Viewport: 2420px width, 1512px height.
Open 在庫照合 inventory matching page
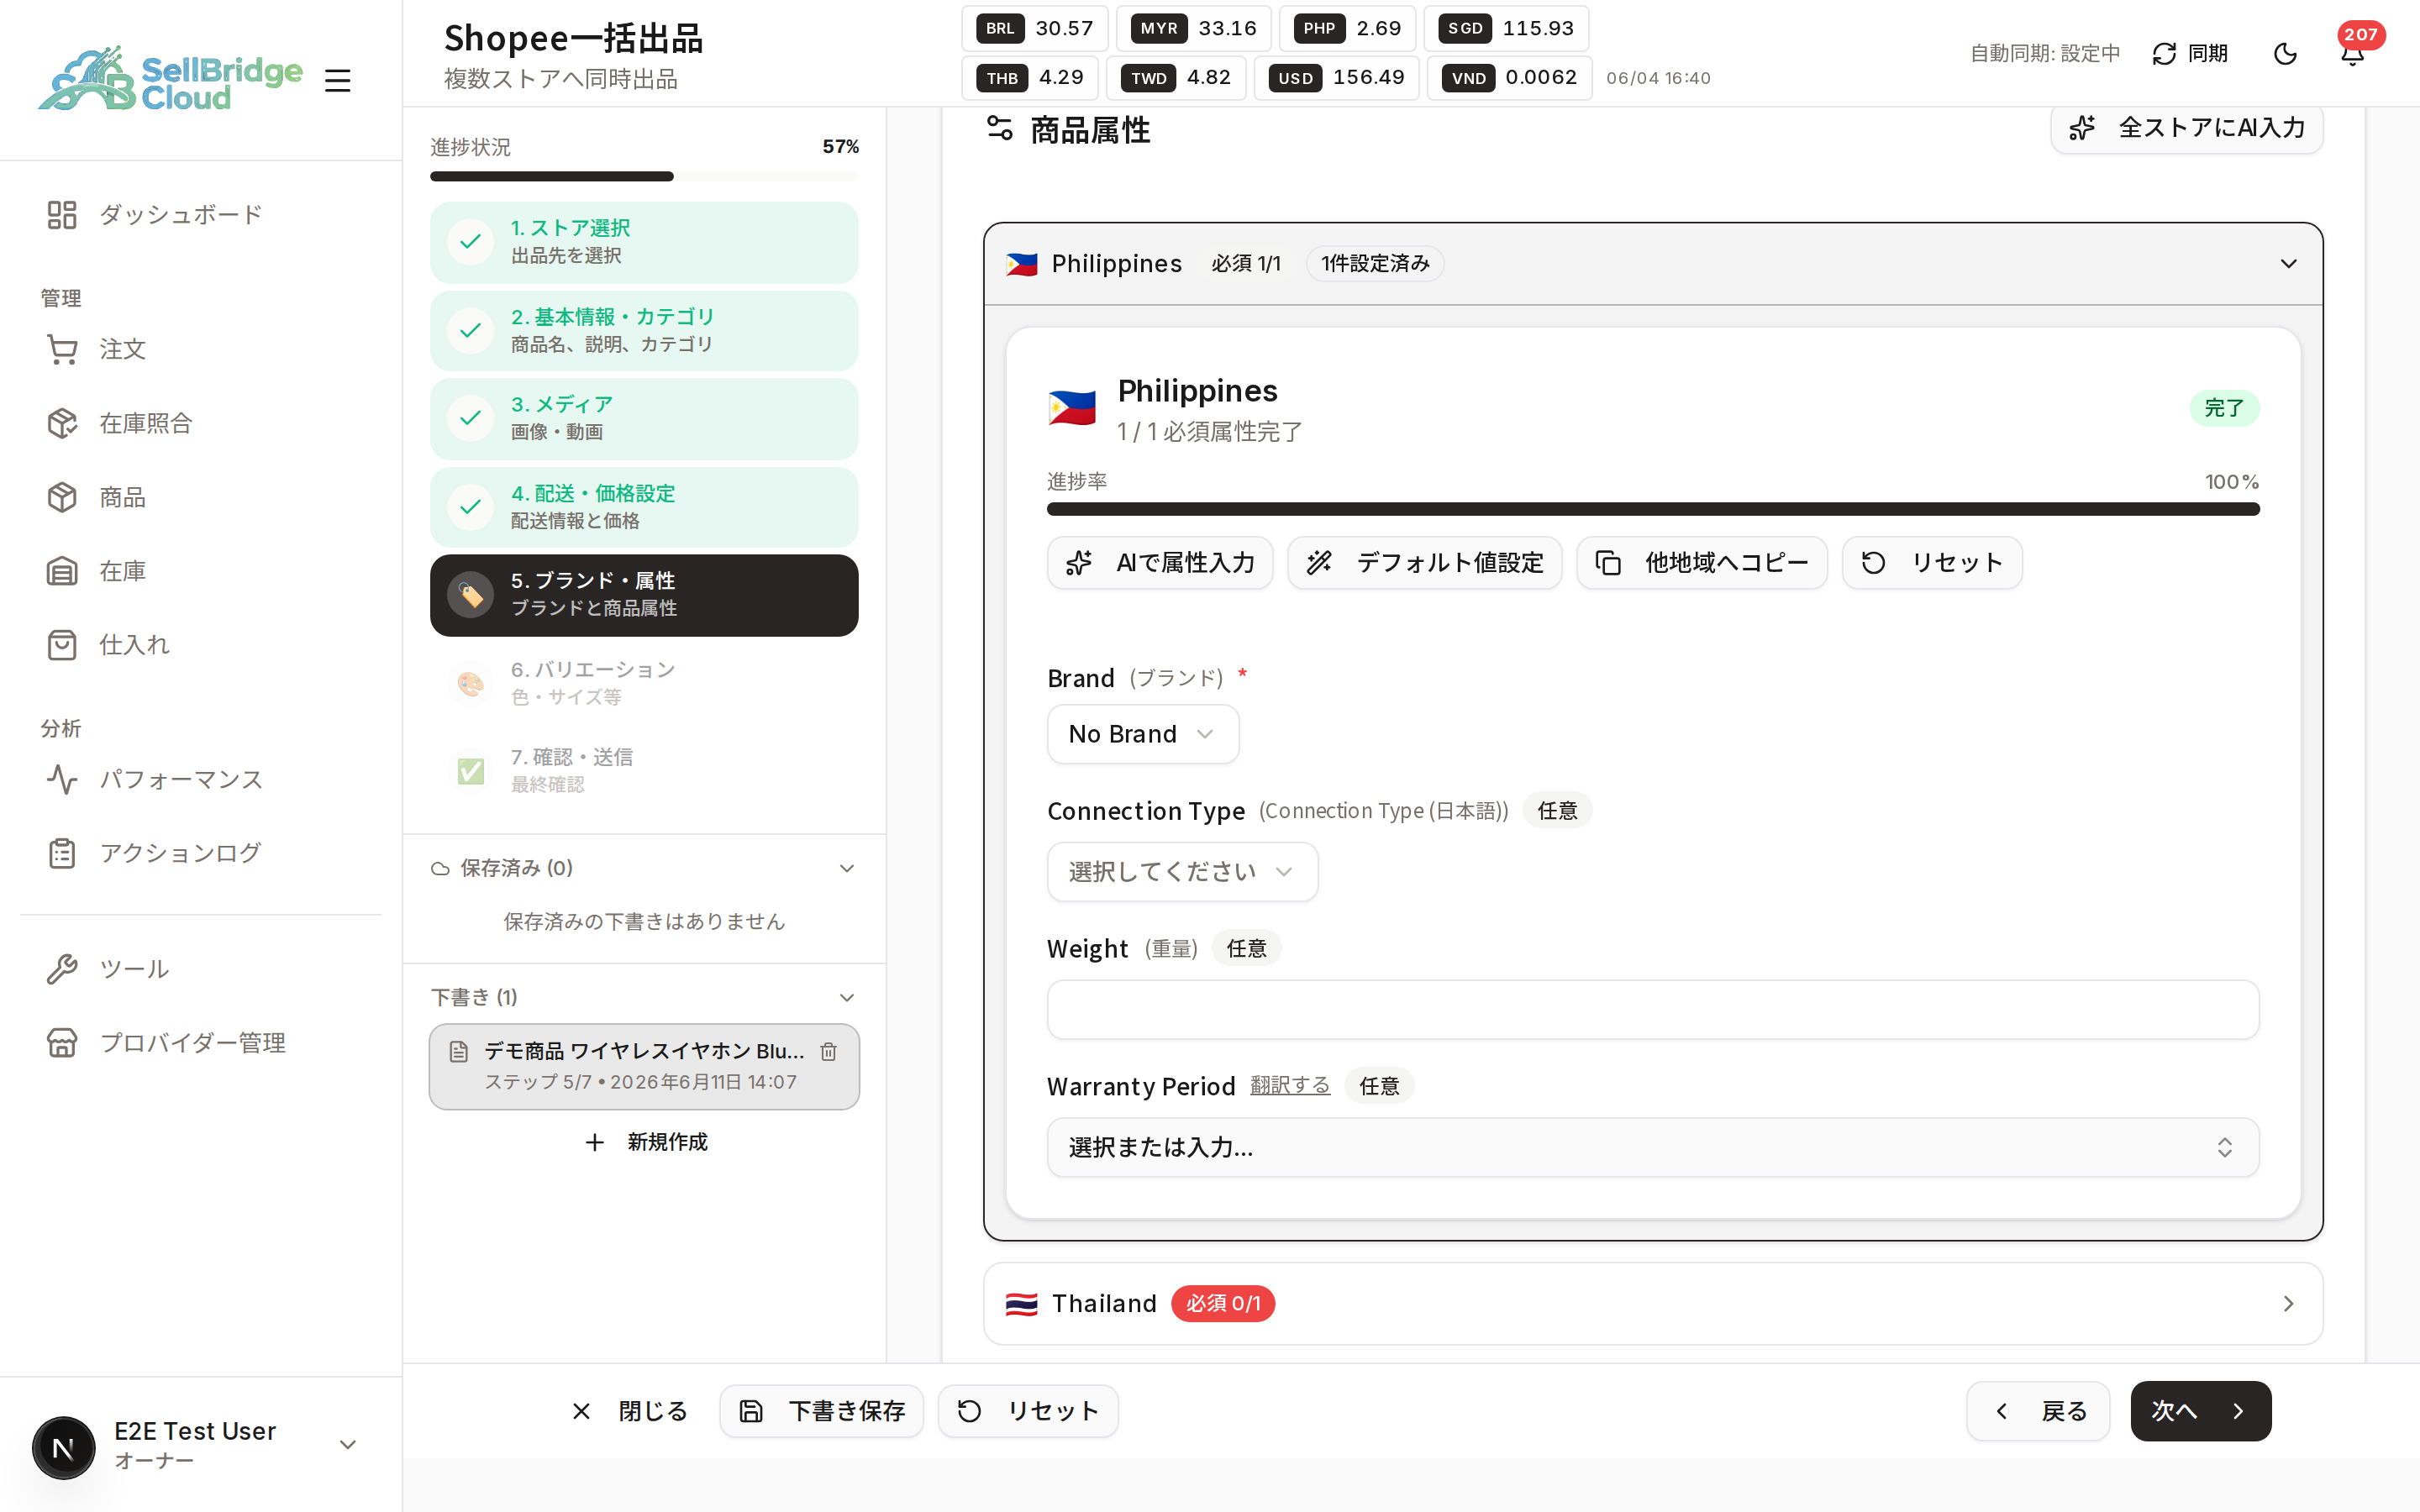tap(200, 423)
